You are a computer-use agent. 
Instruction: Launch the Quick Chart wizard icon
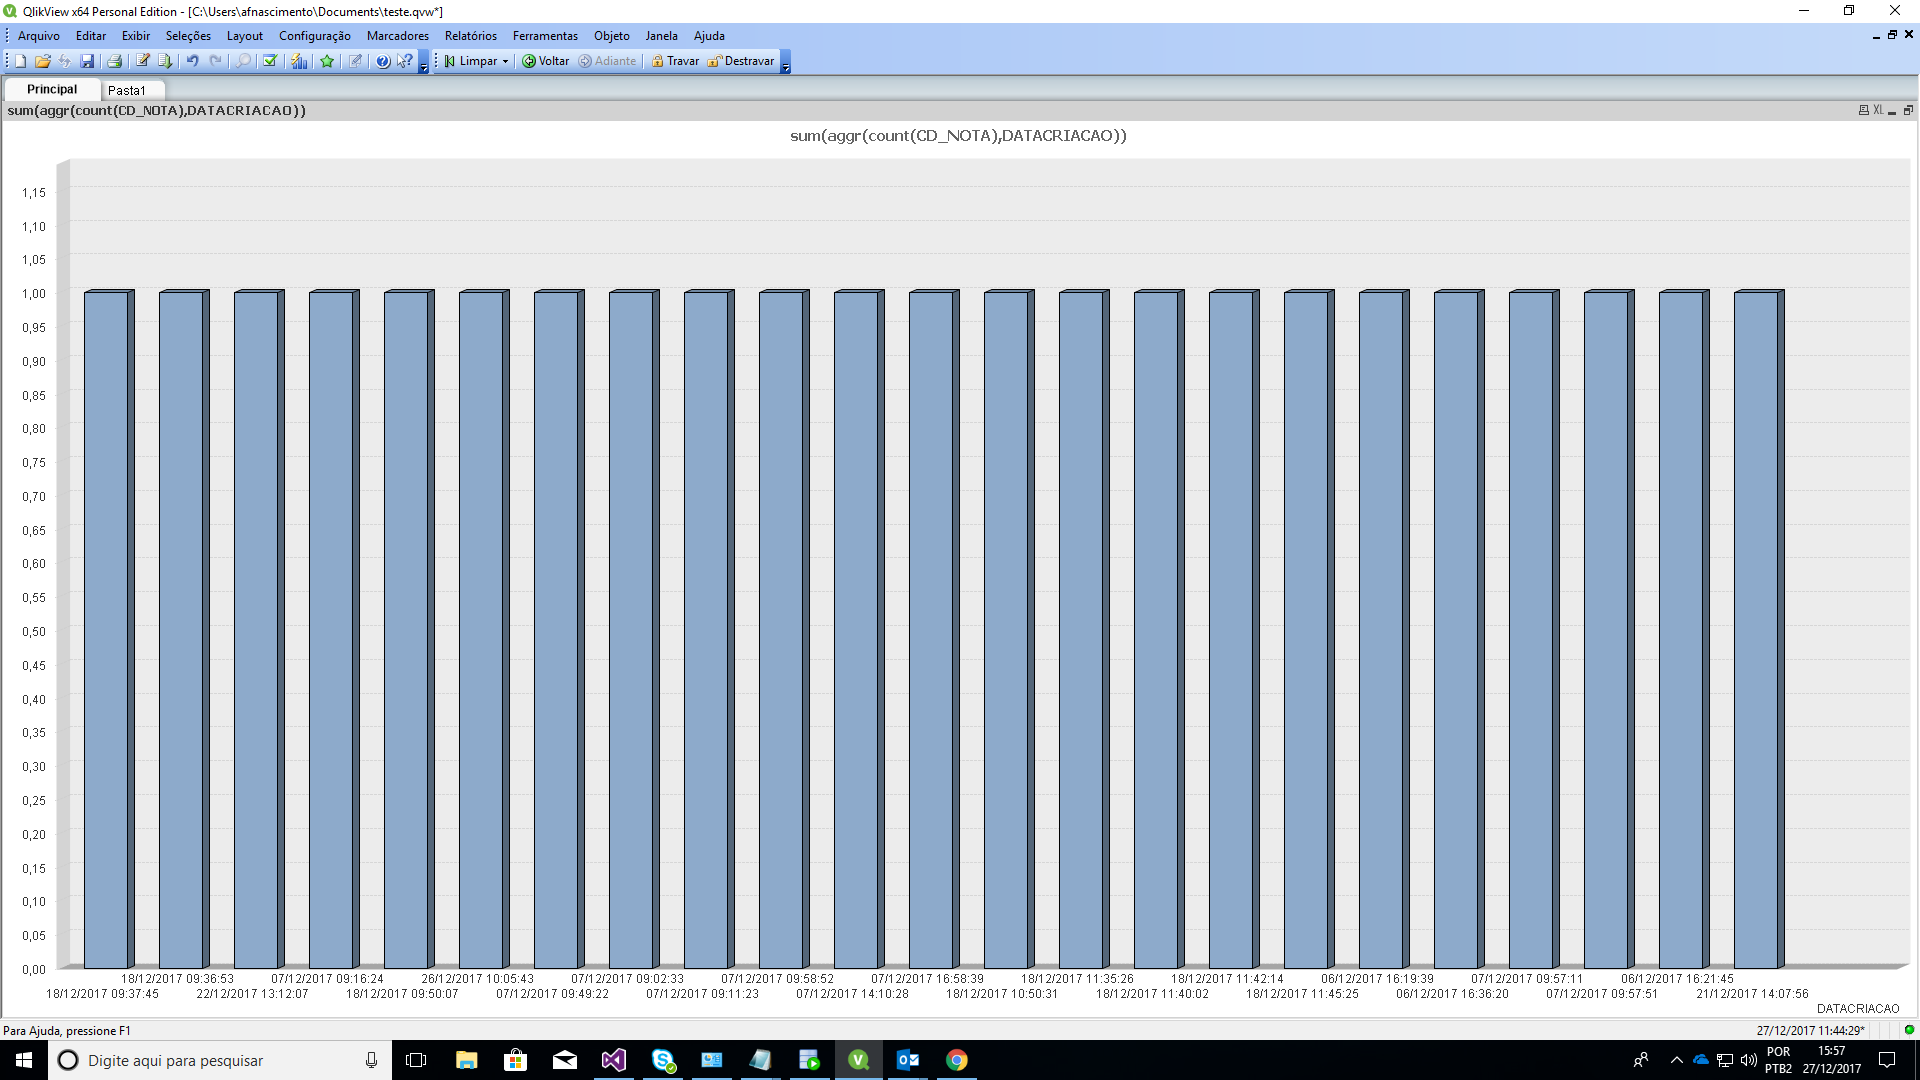click(299, 61)
